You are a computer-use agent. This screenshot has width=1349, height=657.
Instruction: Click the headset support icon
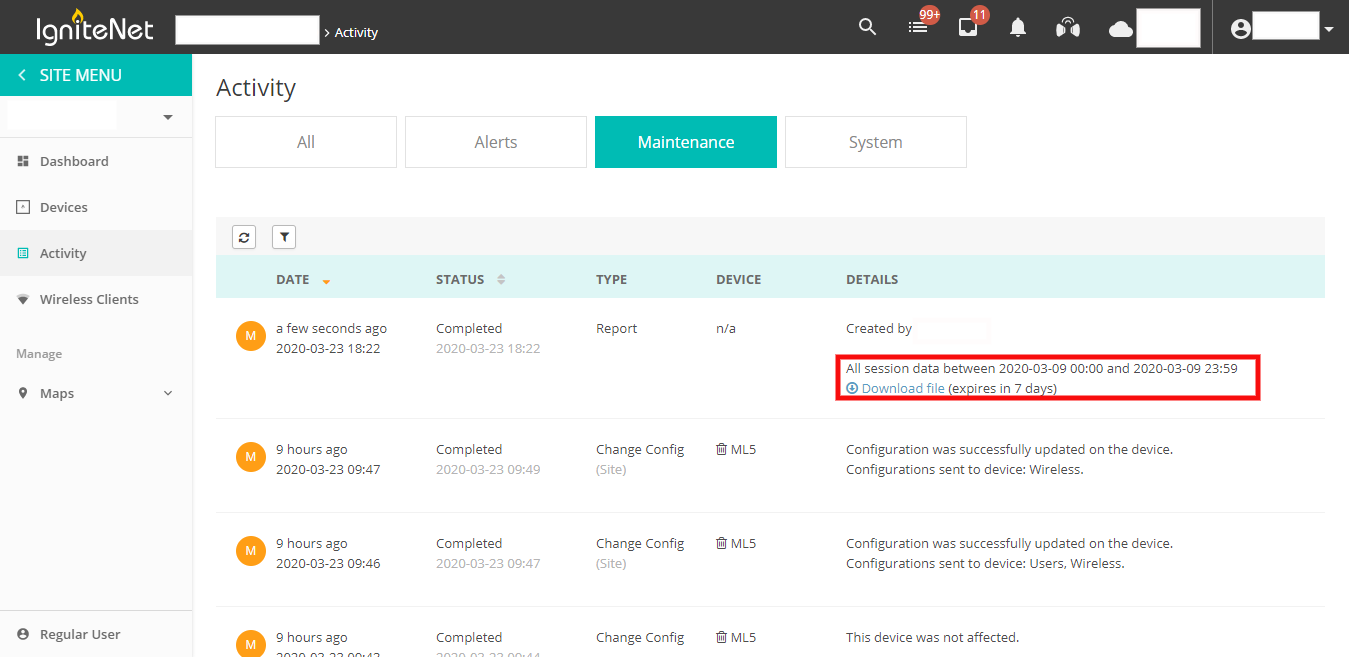[x=1068, y=28]
